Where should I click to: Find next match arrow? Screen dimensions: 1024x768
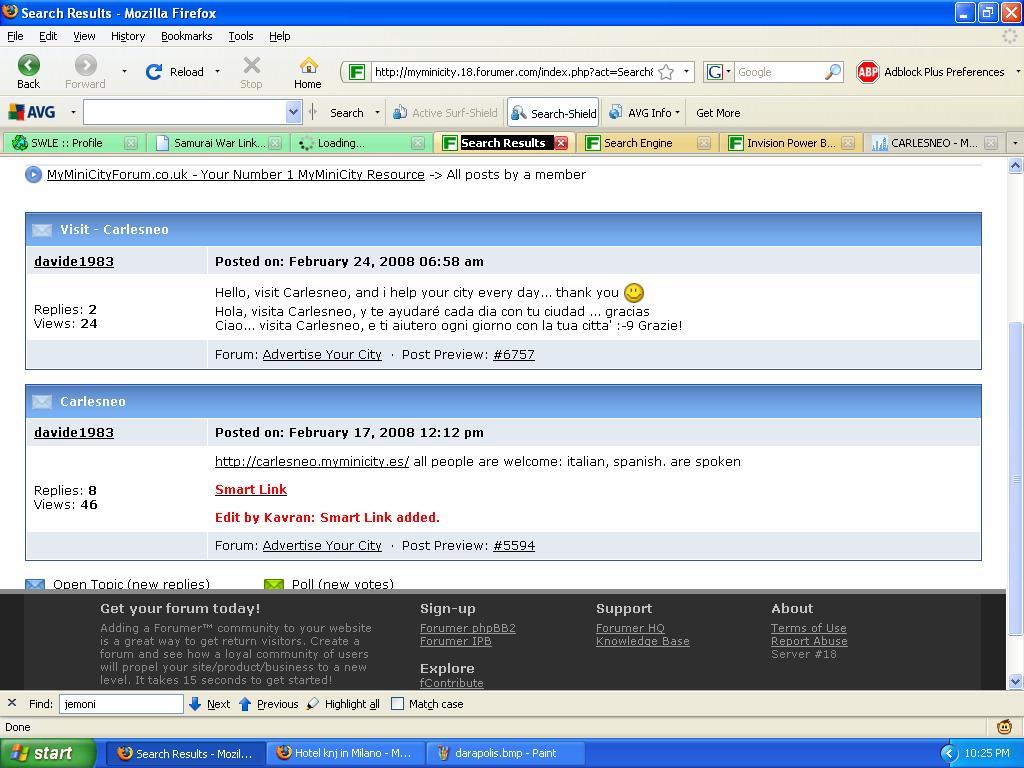click(x=196, y=704)
